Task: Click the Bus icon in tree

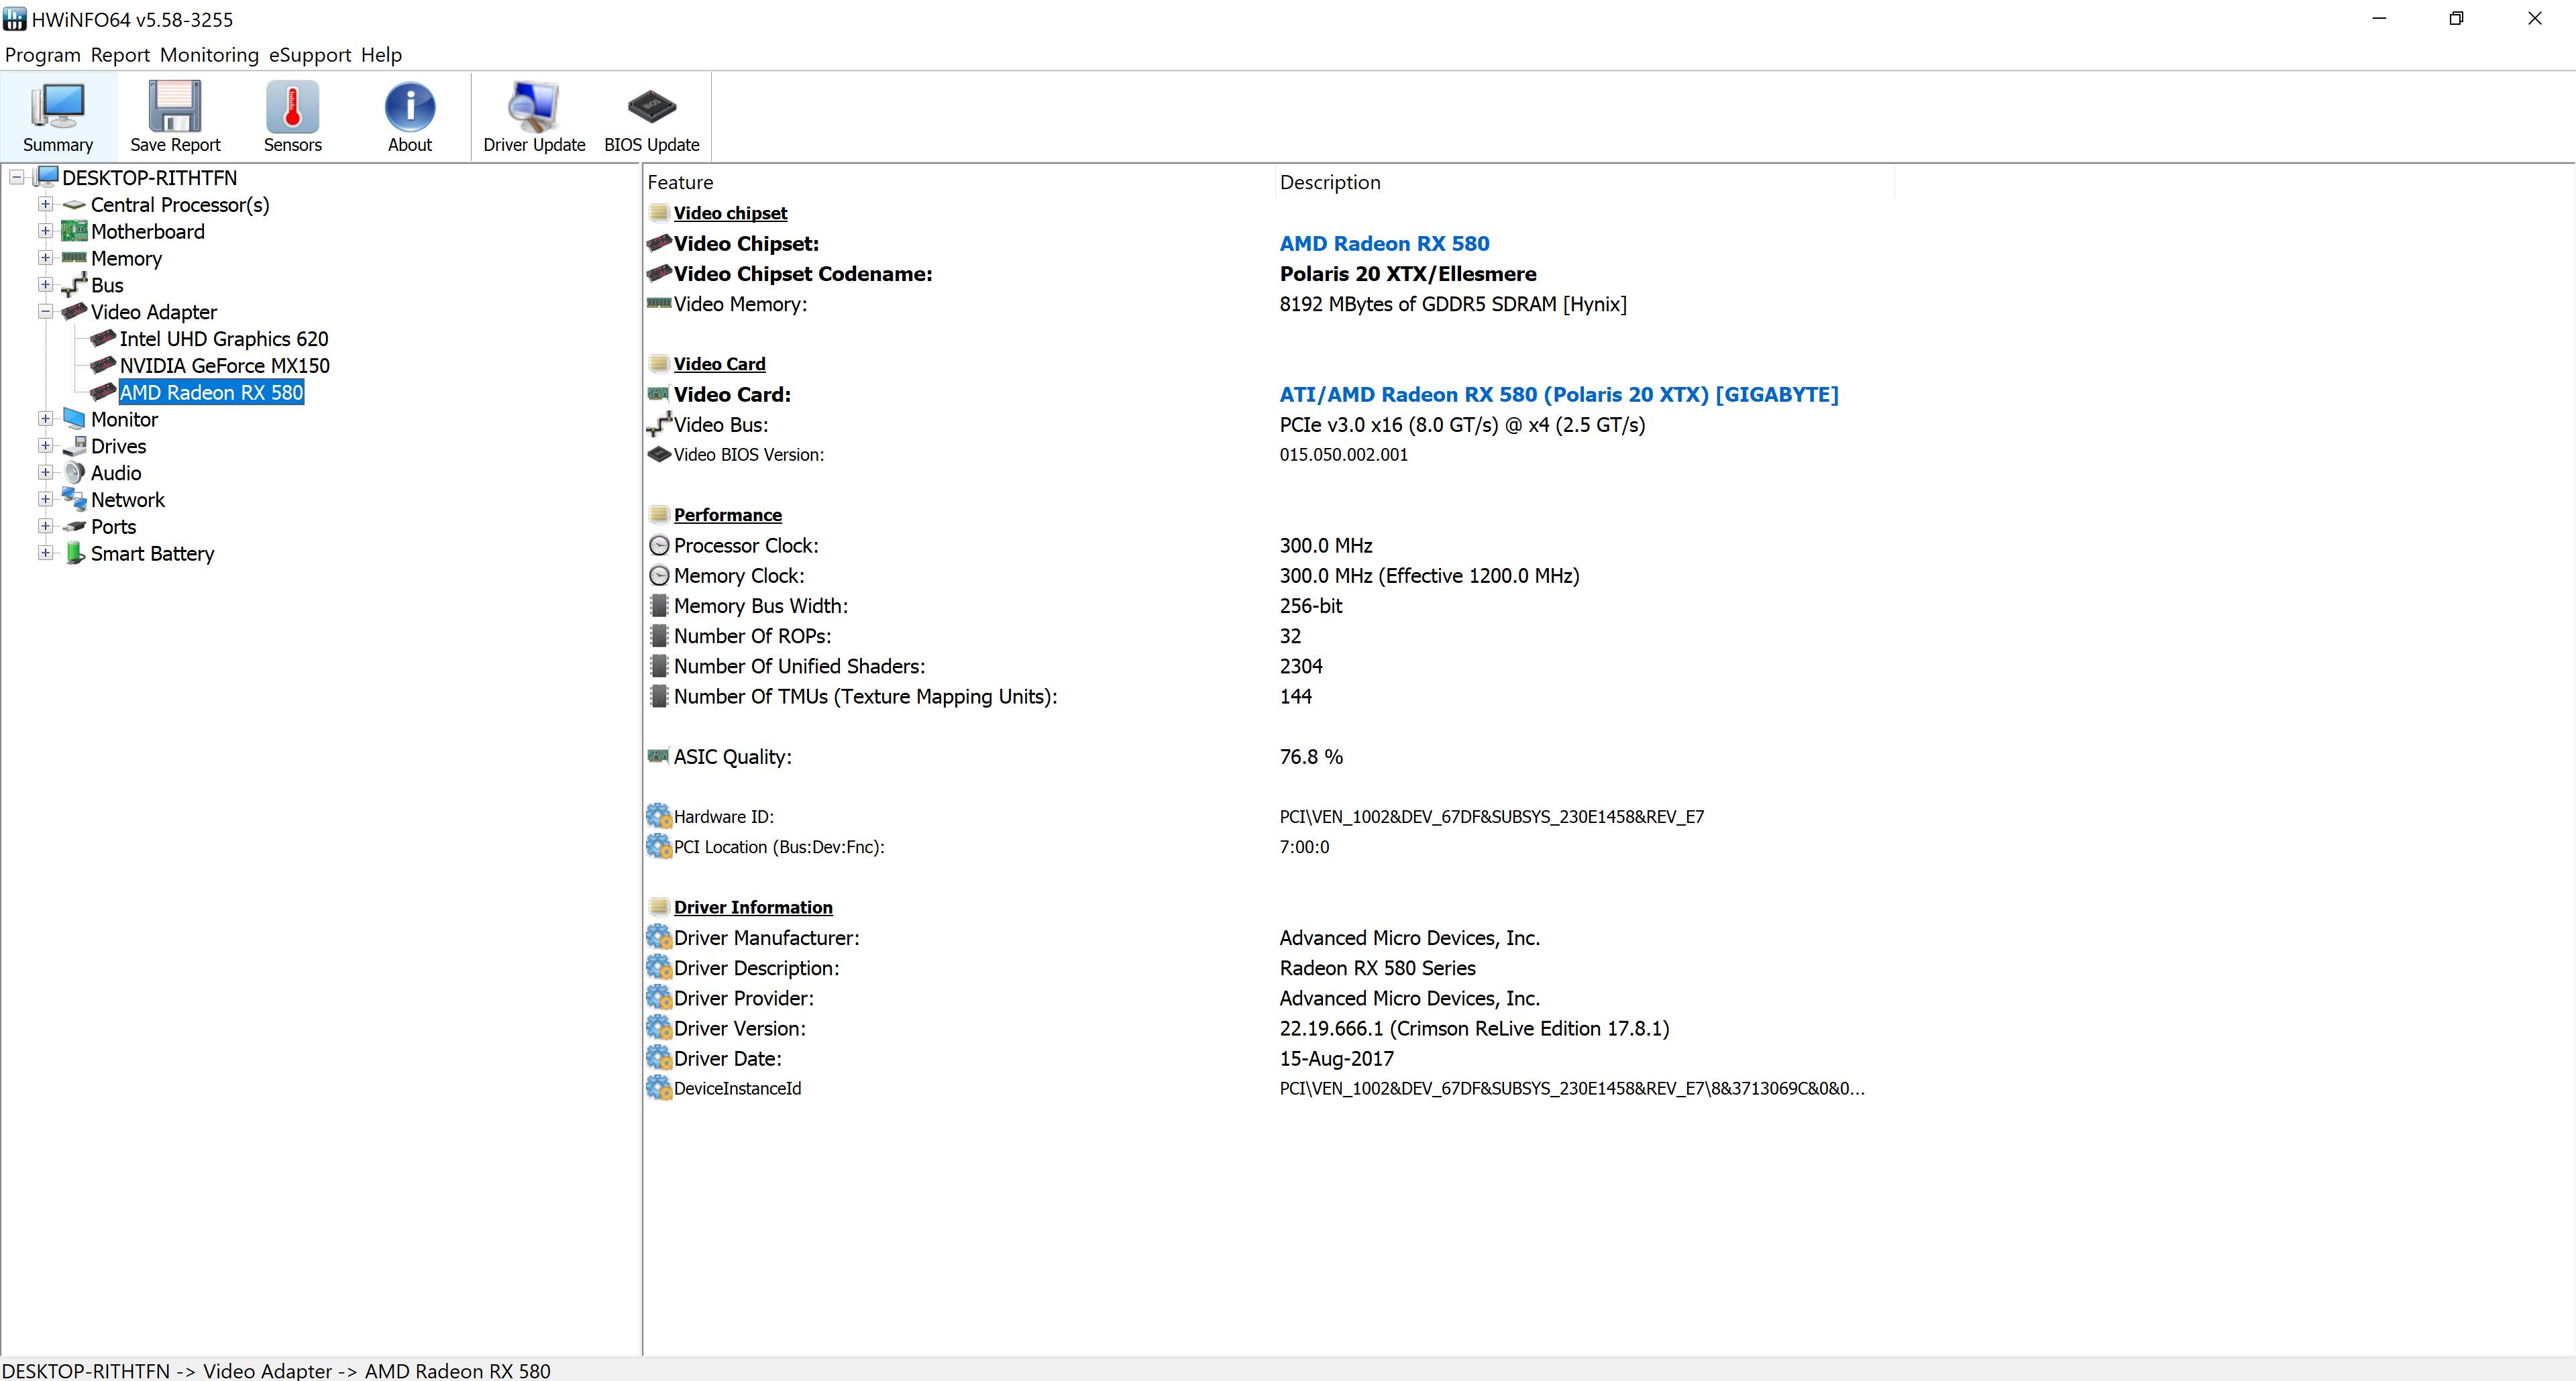Action: pyautogui.click(x=74, y=285)
